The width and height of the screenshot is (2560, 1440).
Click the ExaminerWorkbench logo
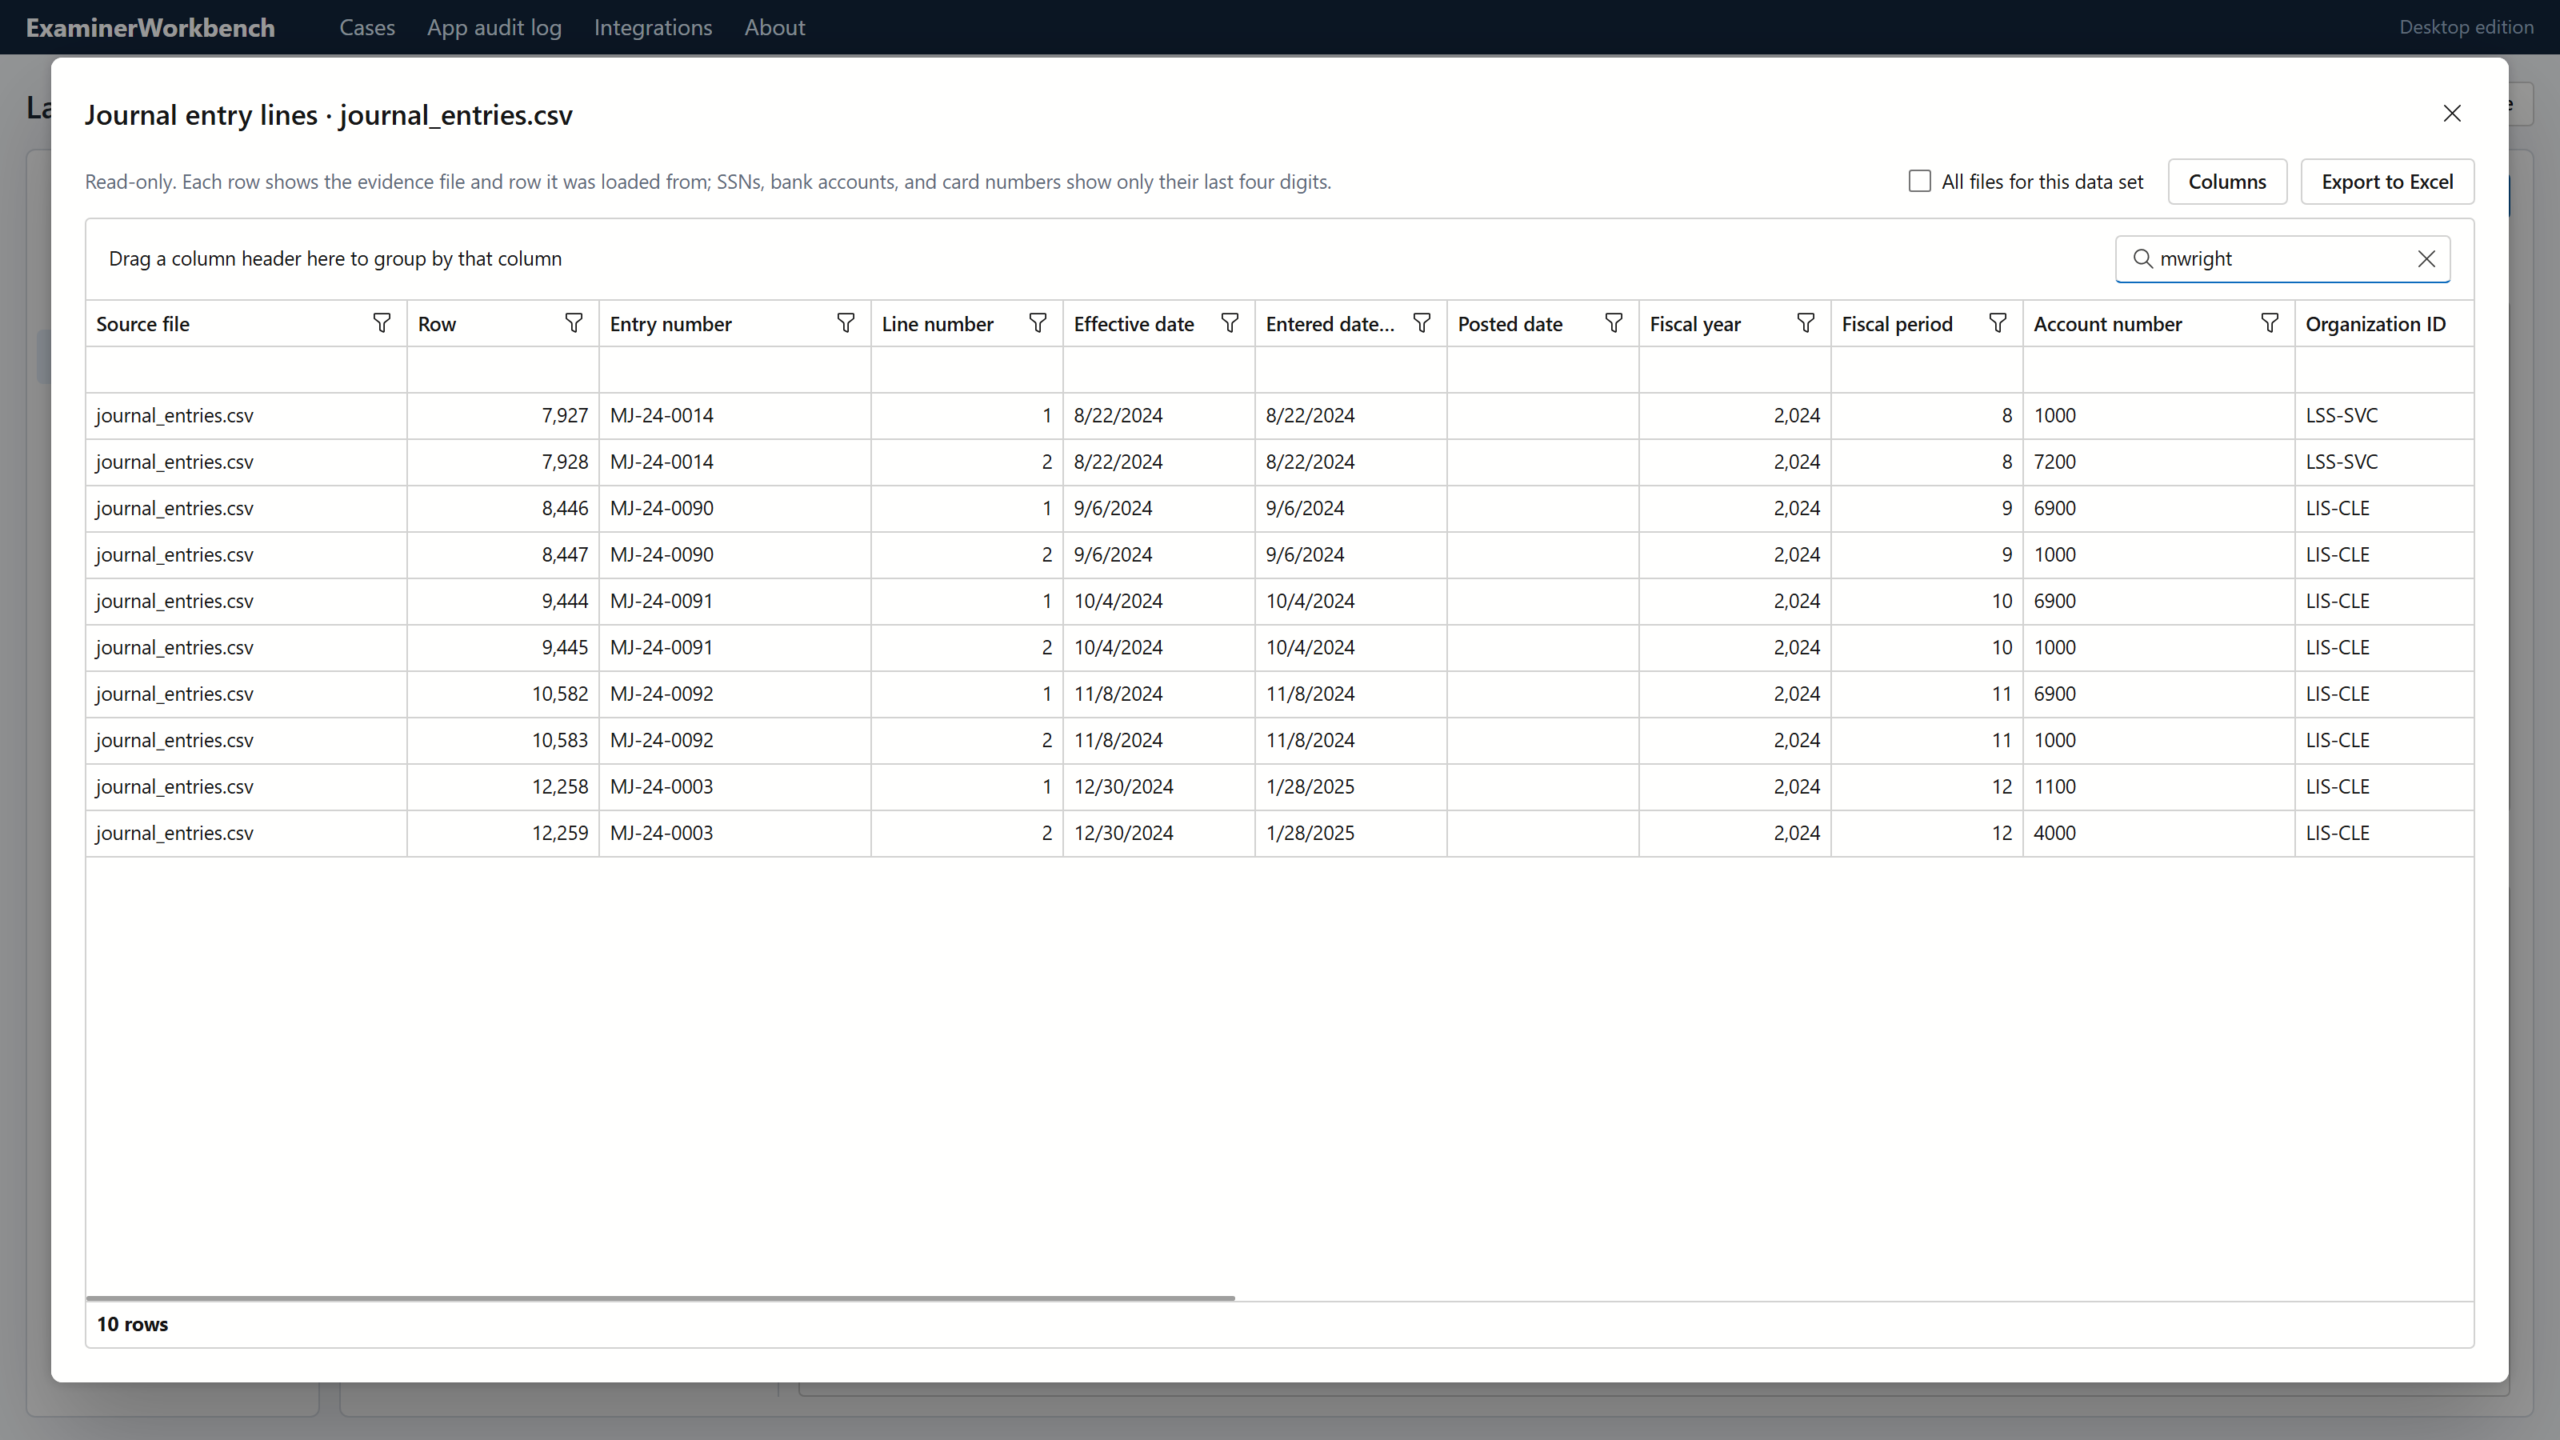150,27
